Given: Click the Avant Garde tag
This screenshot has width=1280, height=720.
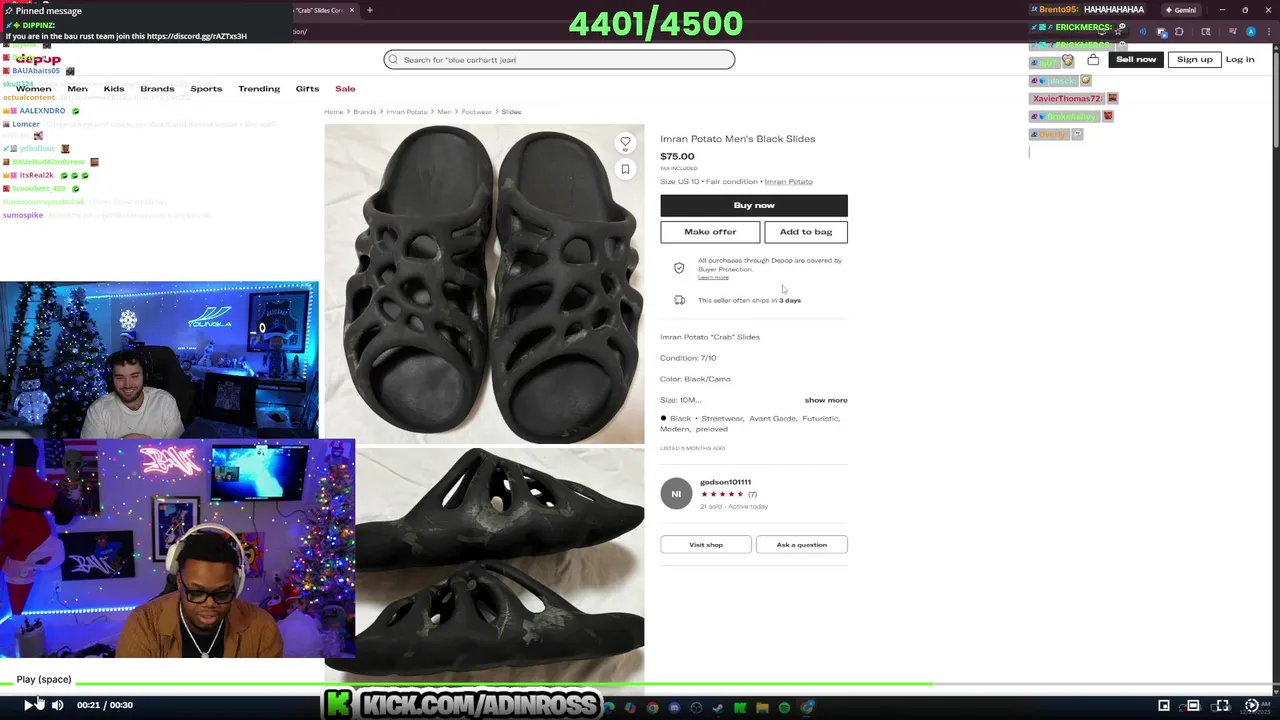Looking at the screenshot, I should [x=772, y=419].
